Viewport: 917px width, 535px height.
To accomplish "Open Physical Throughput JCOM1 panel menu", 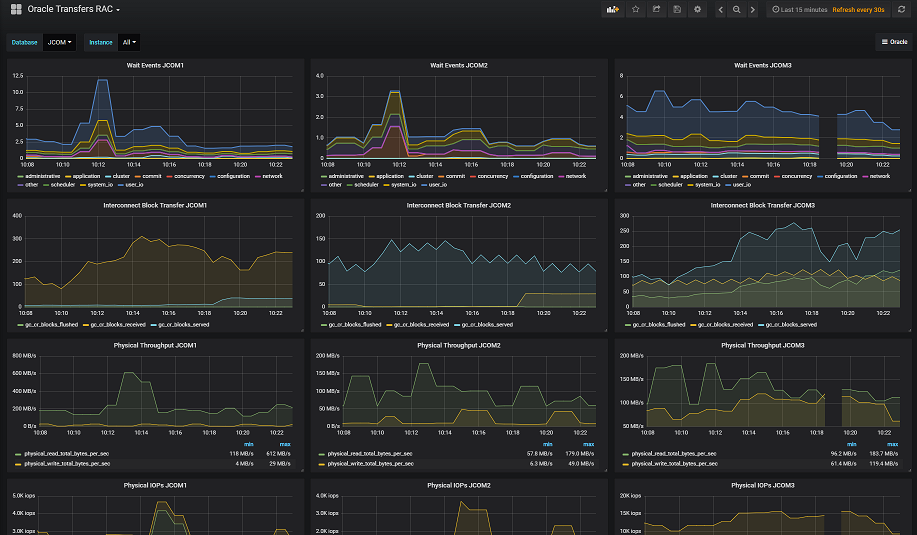I will click(x=155, y=345).
